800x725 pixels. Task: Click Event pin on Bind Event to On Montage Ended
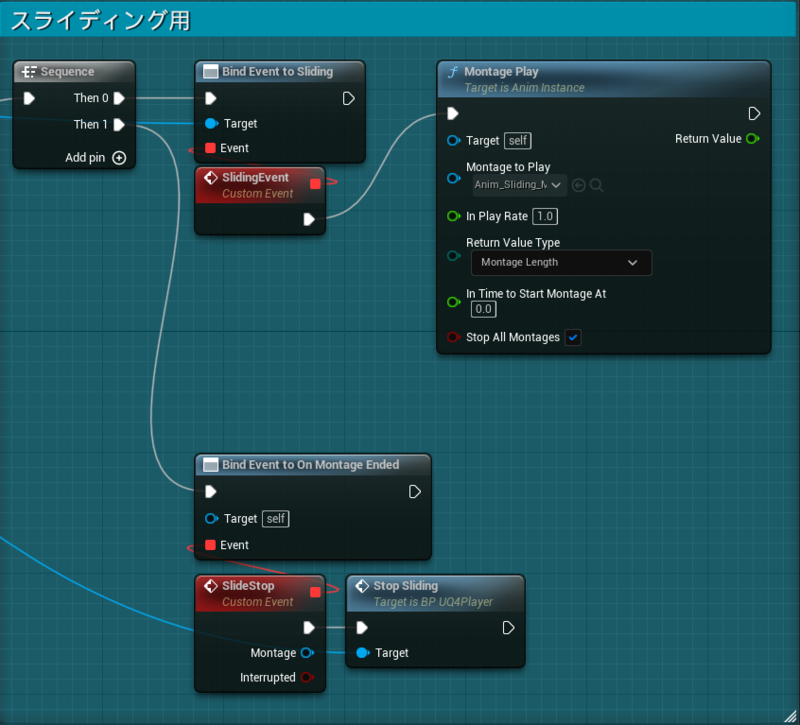pos(210,545)
